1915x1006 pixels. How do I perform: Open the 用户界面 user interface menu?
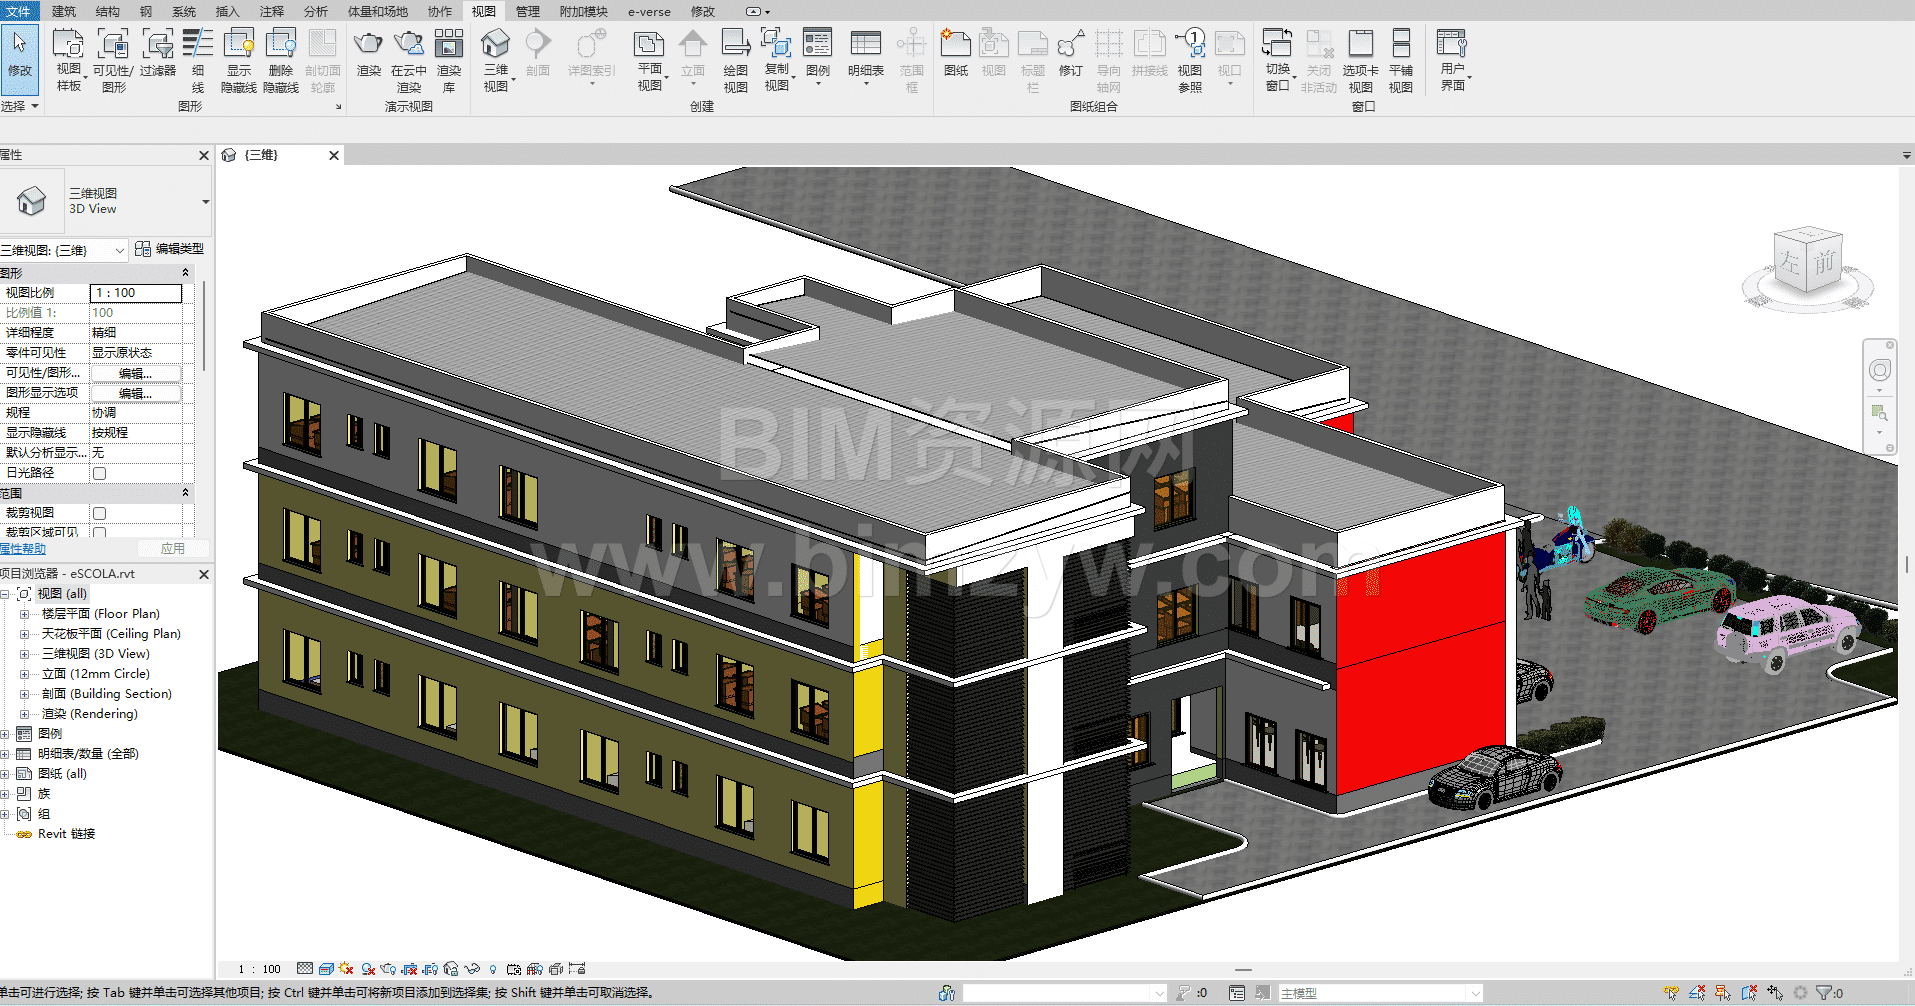1453,59
